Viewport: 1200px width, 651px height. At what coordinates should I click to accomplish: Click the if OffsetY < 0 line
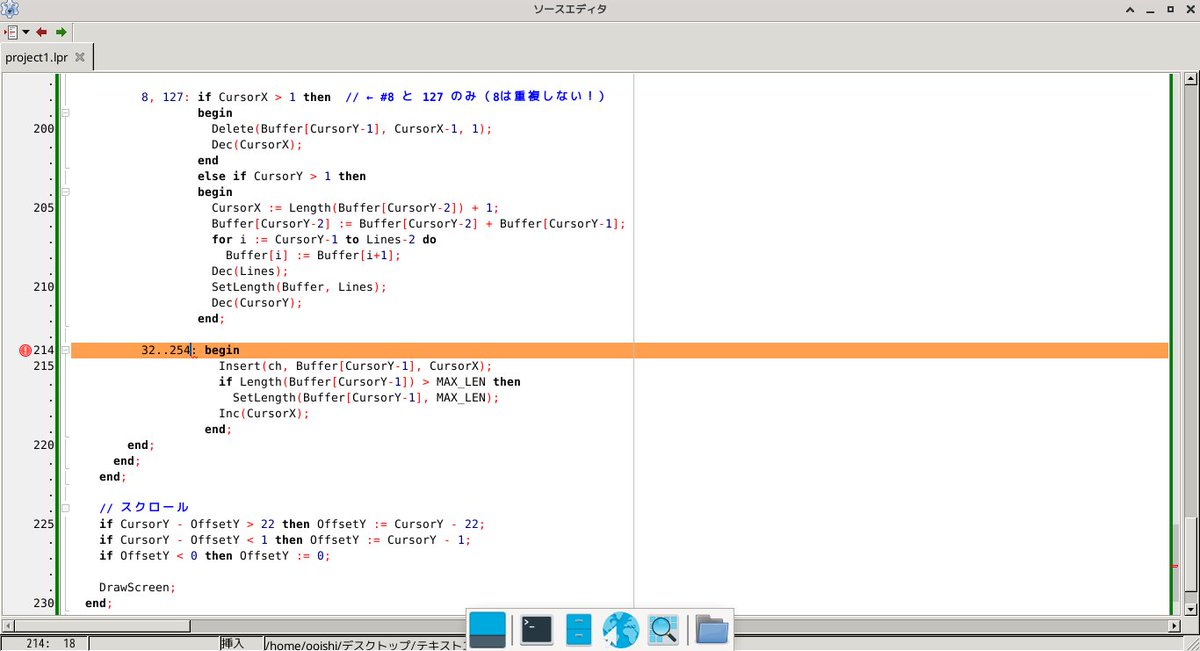[214, 556]
